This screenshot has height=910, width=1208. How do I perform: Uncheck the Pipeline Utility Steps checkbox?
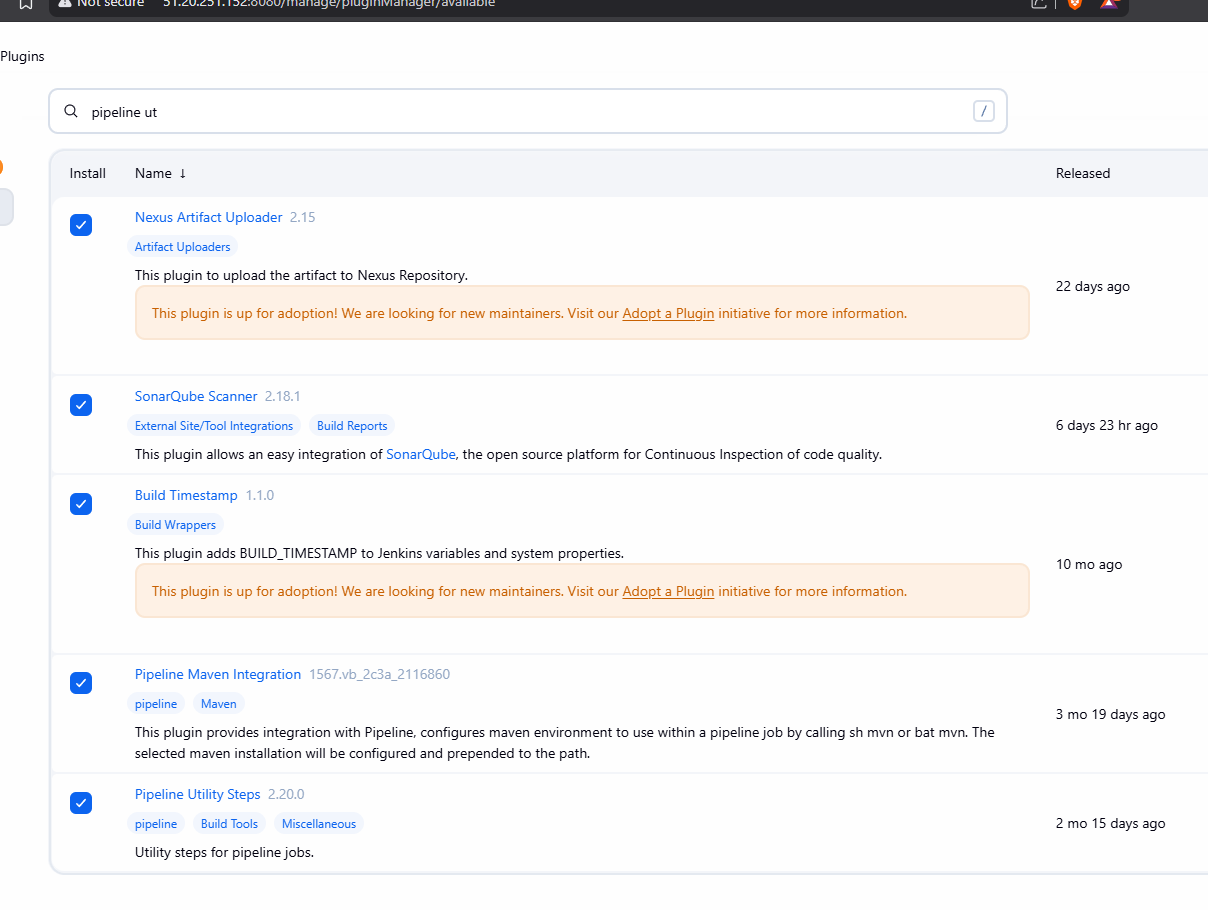(81, 803)
